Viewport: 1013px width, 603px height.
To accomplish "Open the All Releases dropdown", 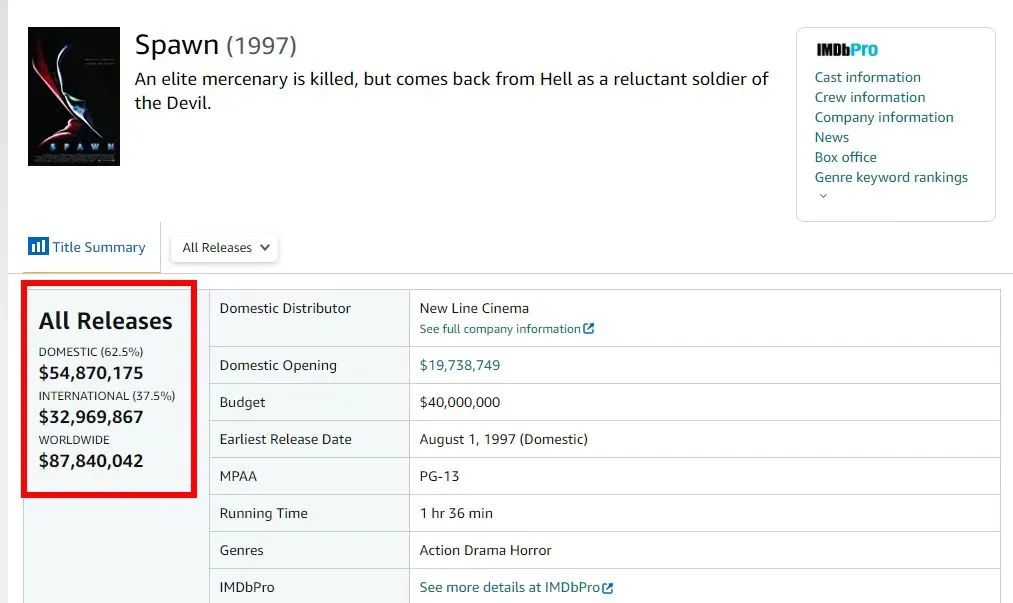I will point(225,248).
